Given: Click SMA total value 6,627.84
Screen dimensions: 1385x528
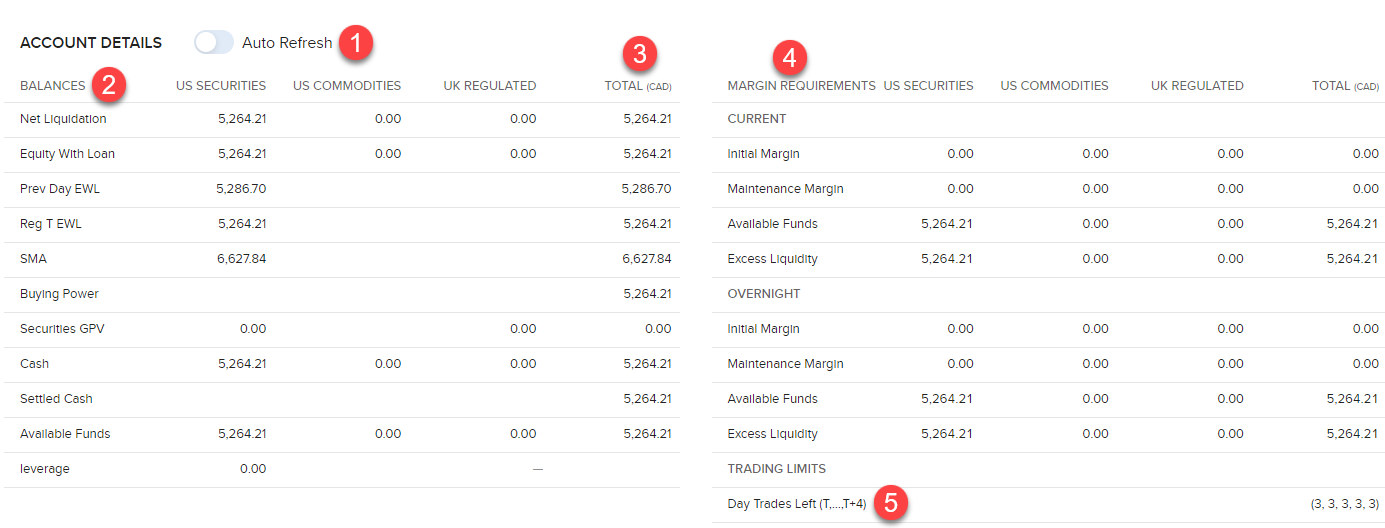Looking at the screenshot, I should coord(647,259).
